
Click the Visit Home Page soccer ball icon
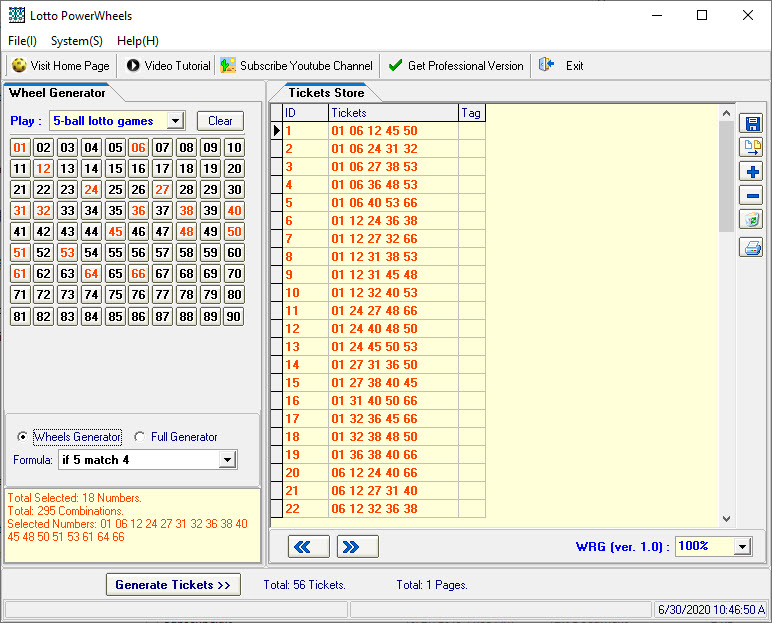(x=19, y=66)
